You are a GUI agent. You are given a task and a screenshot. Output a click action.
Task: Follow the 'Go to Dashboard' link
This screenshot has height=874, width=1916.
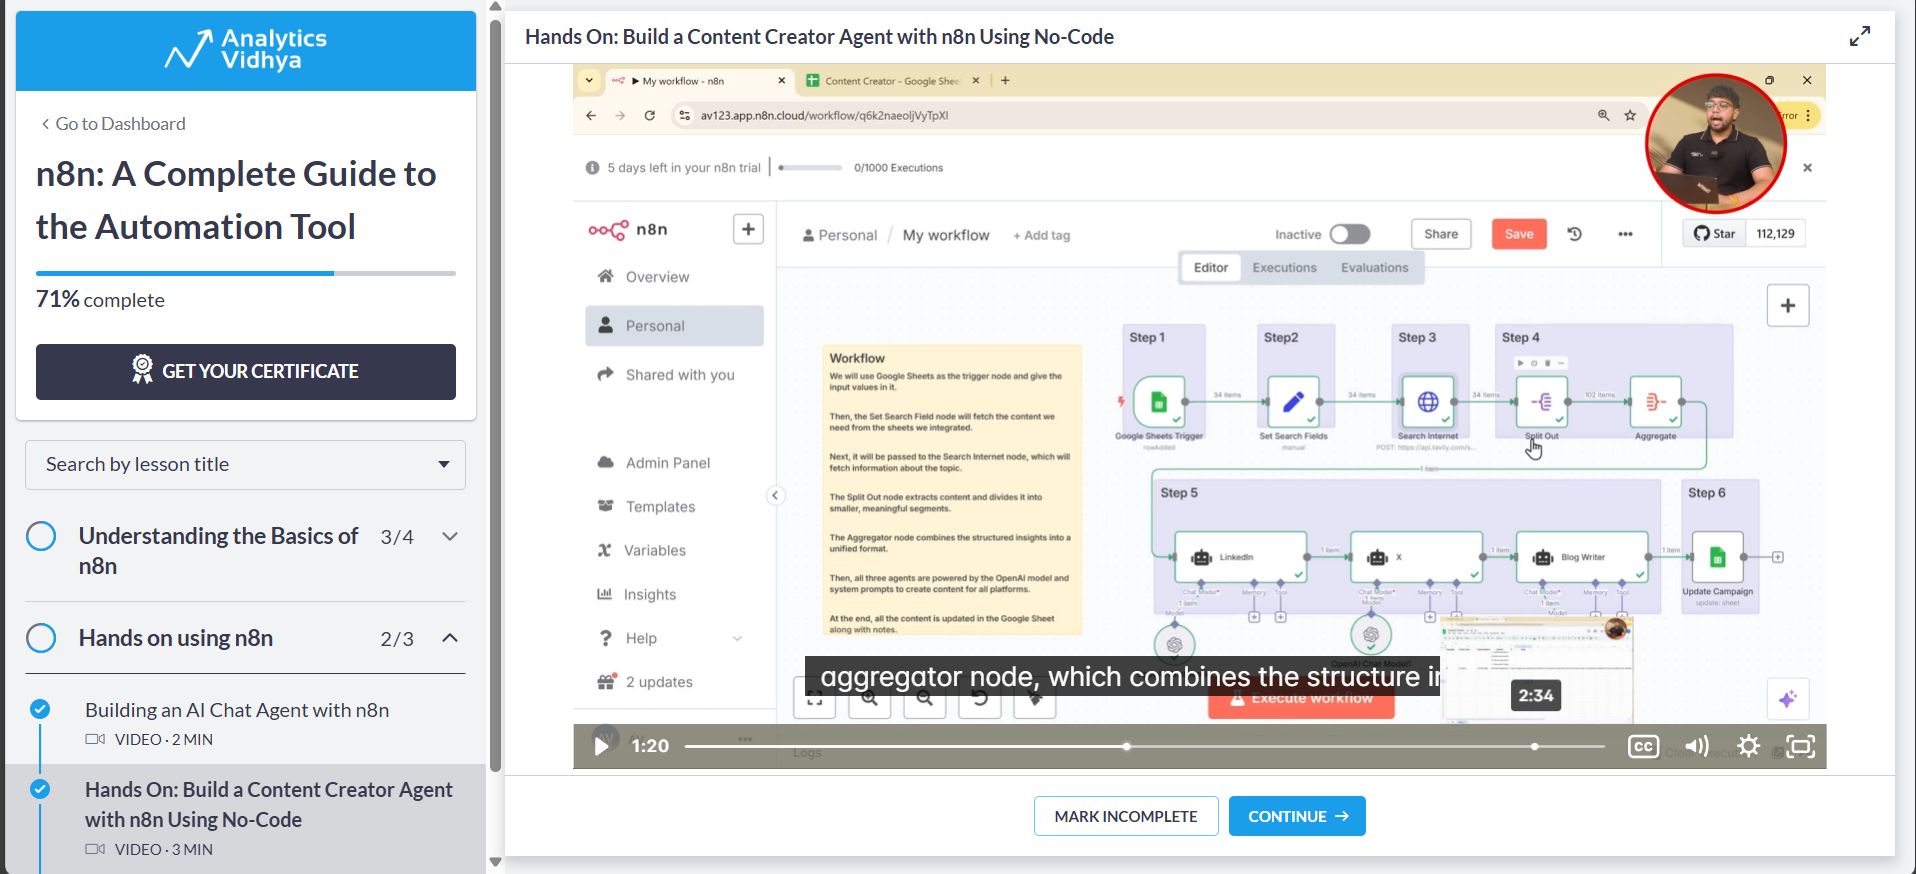113,123
